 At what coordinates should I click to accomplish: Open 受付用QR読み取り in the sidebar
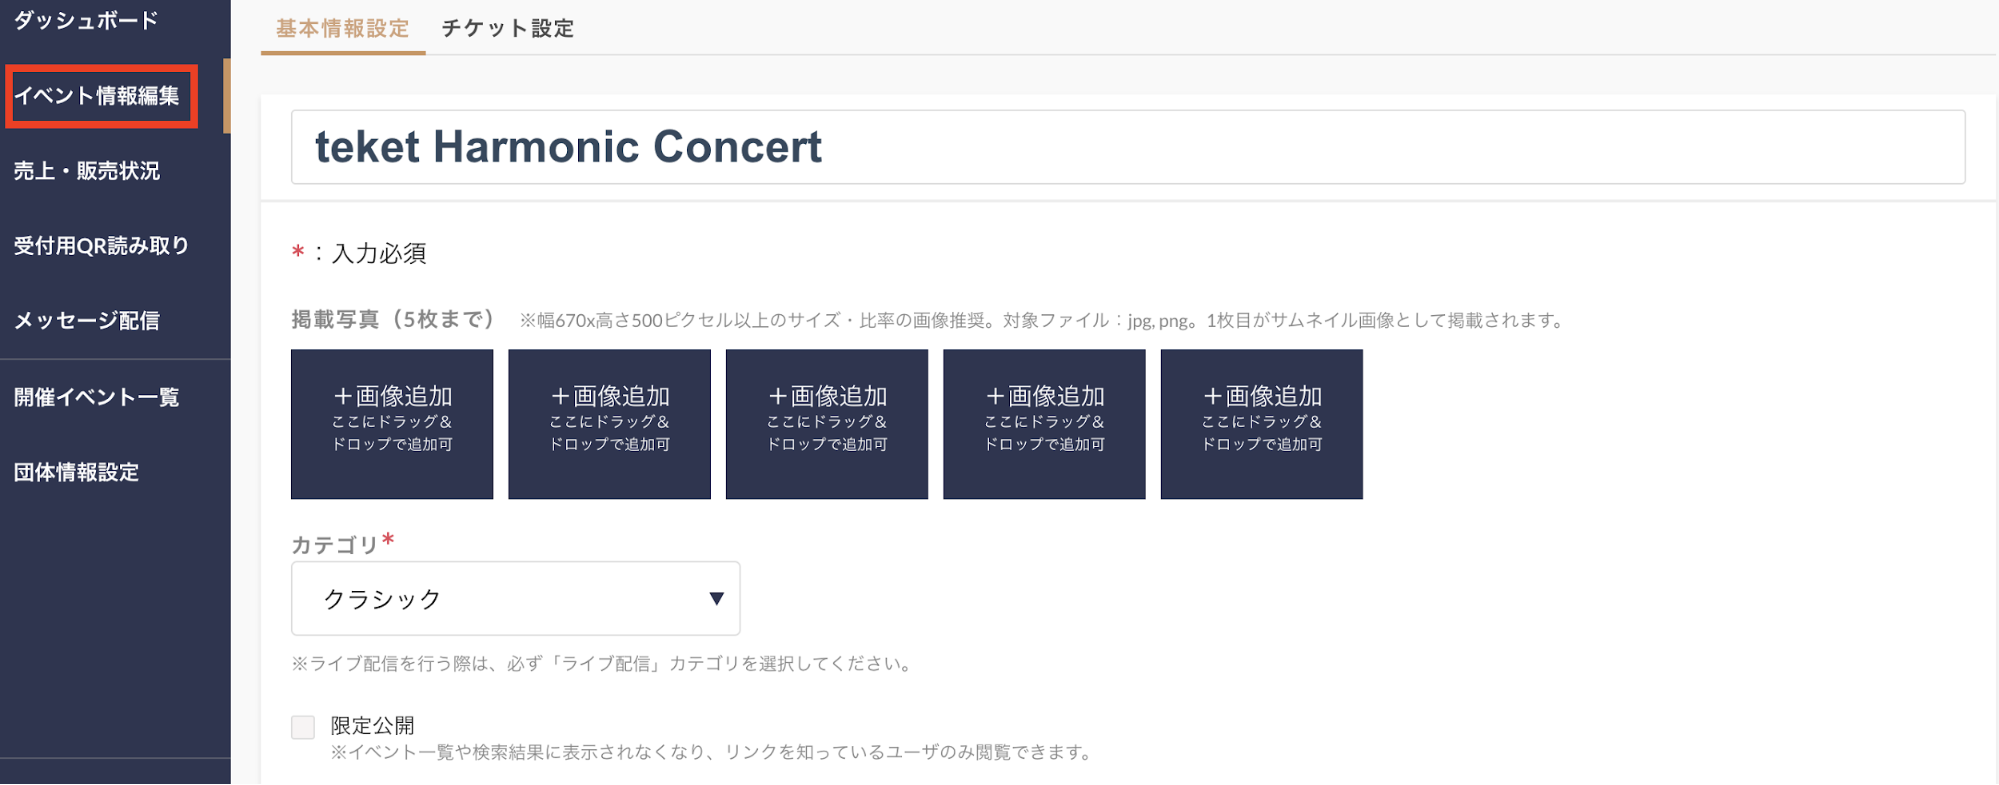(x=101, y=246)
